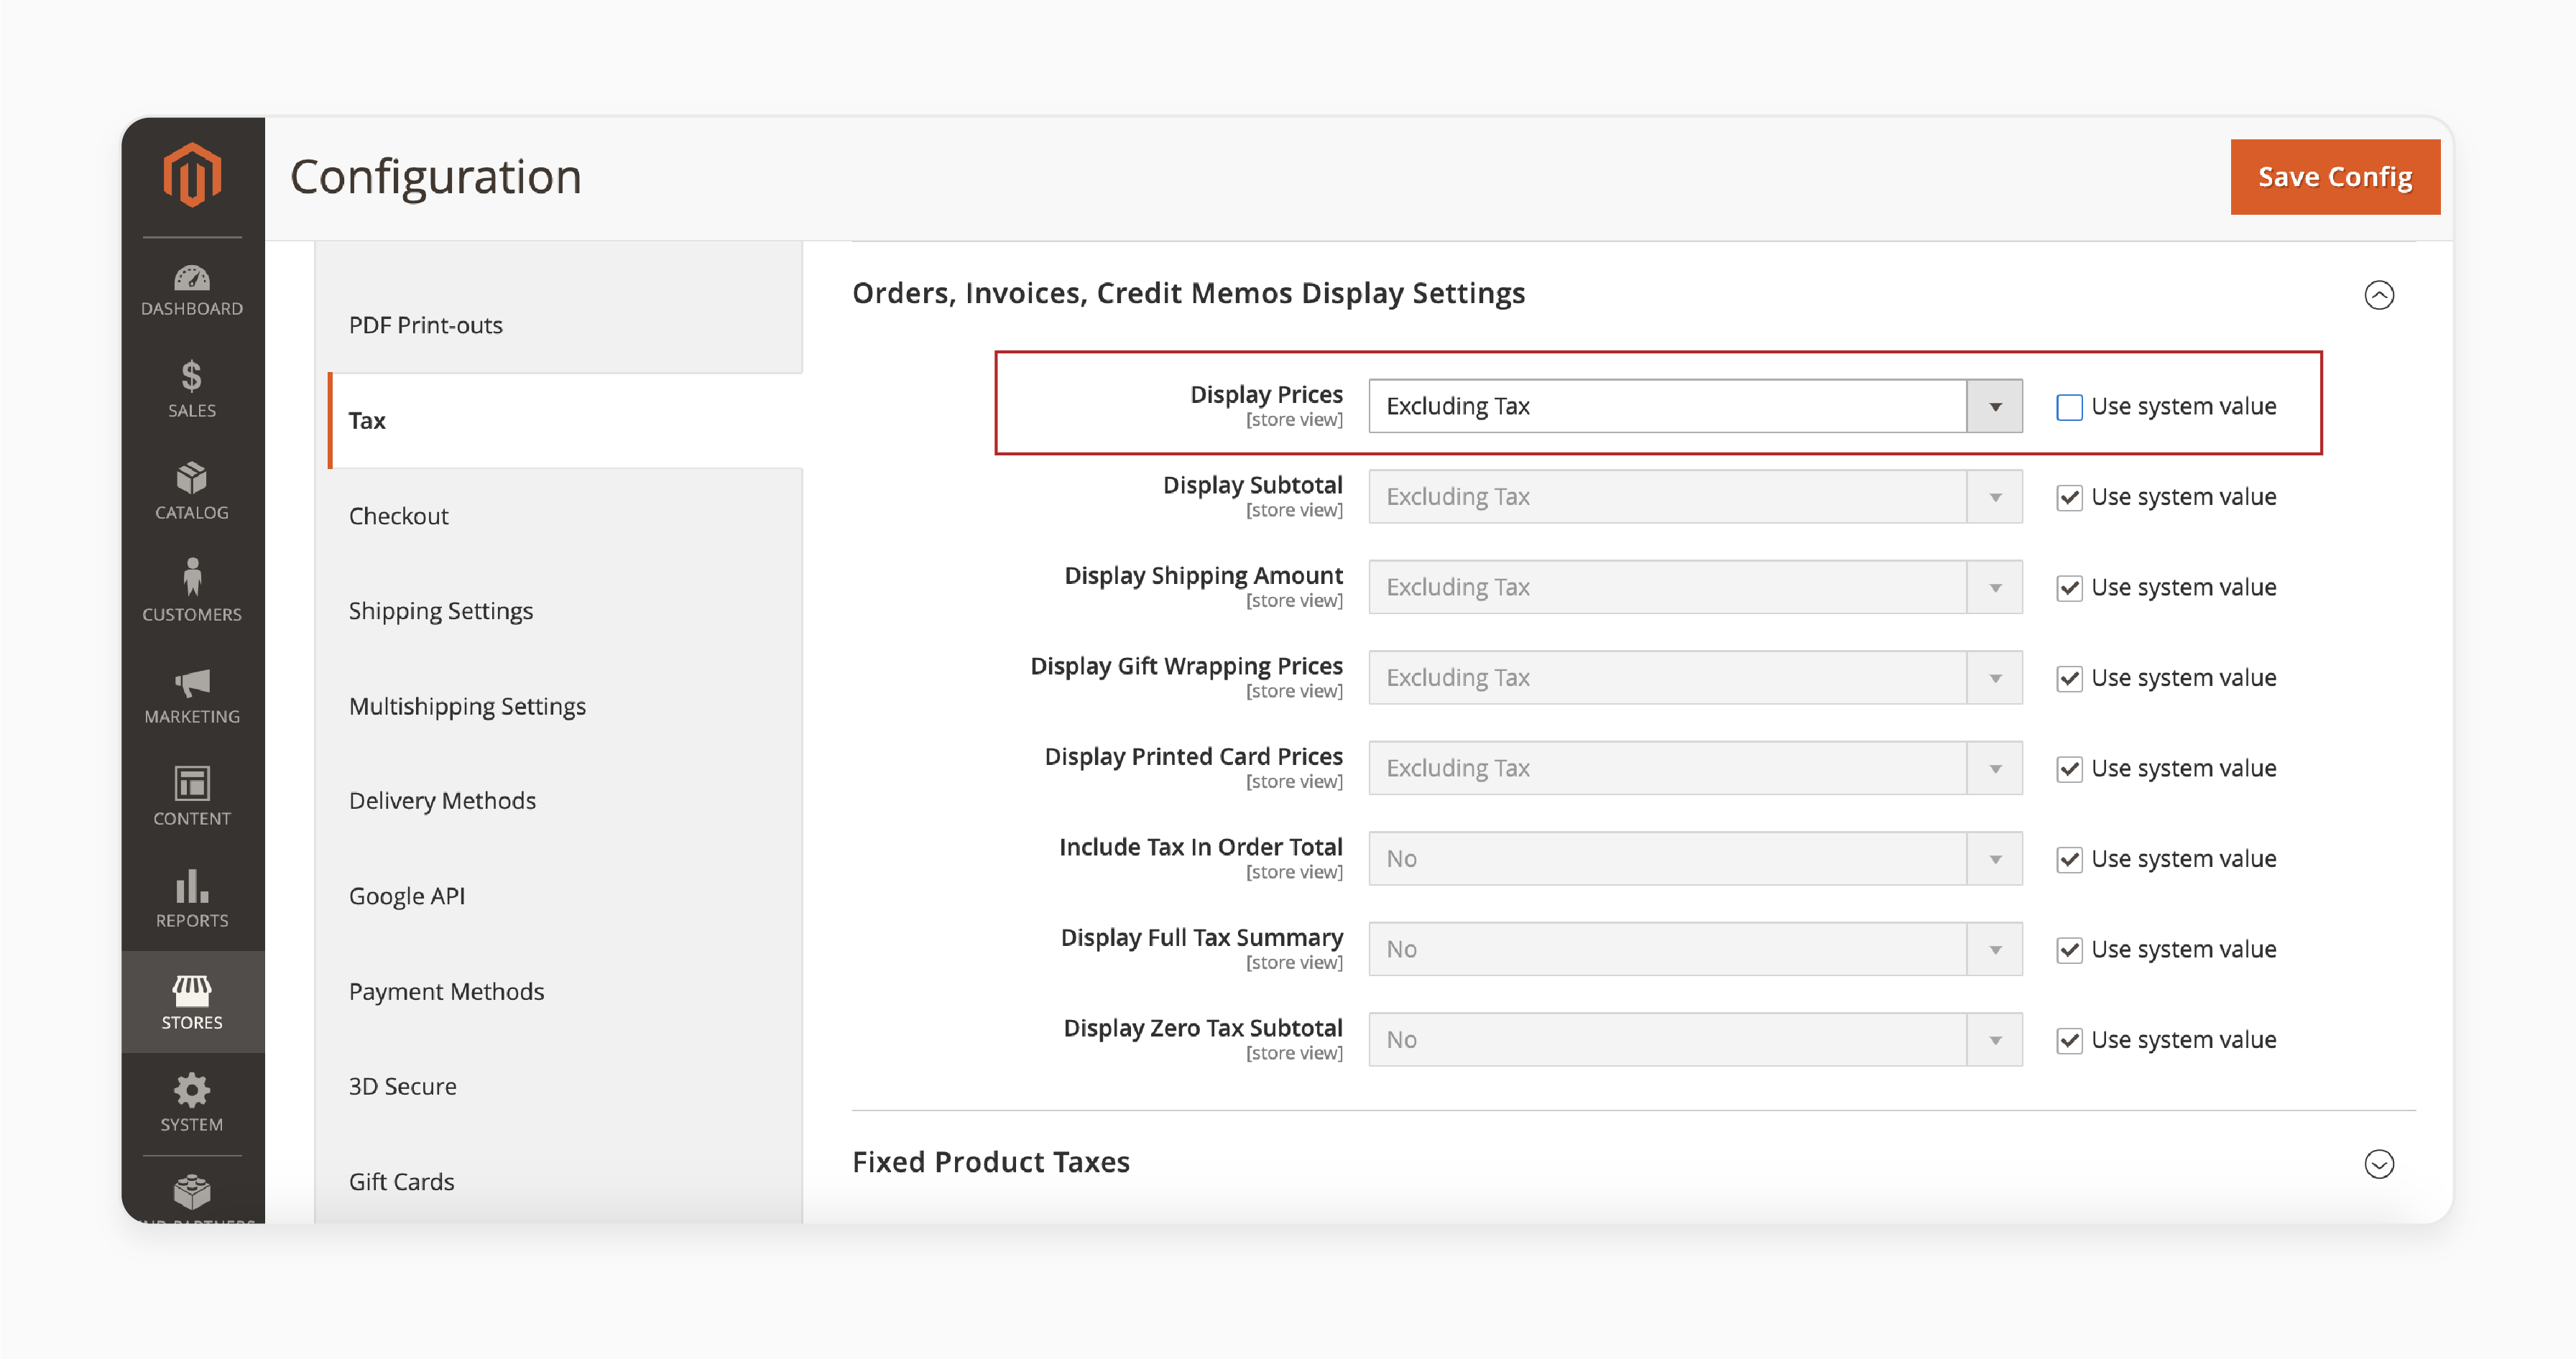Uncheck Use system value for Printed Card Prices
The height and width of the screenshot is (1359, 2576).
tap(2069, 769)
